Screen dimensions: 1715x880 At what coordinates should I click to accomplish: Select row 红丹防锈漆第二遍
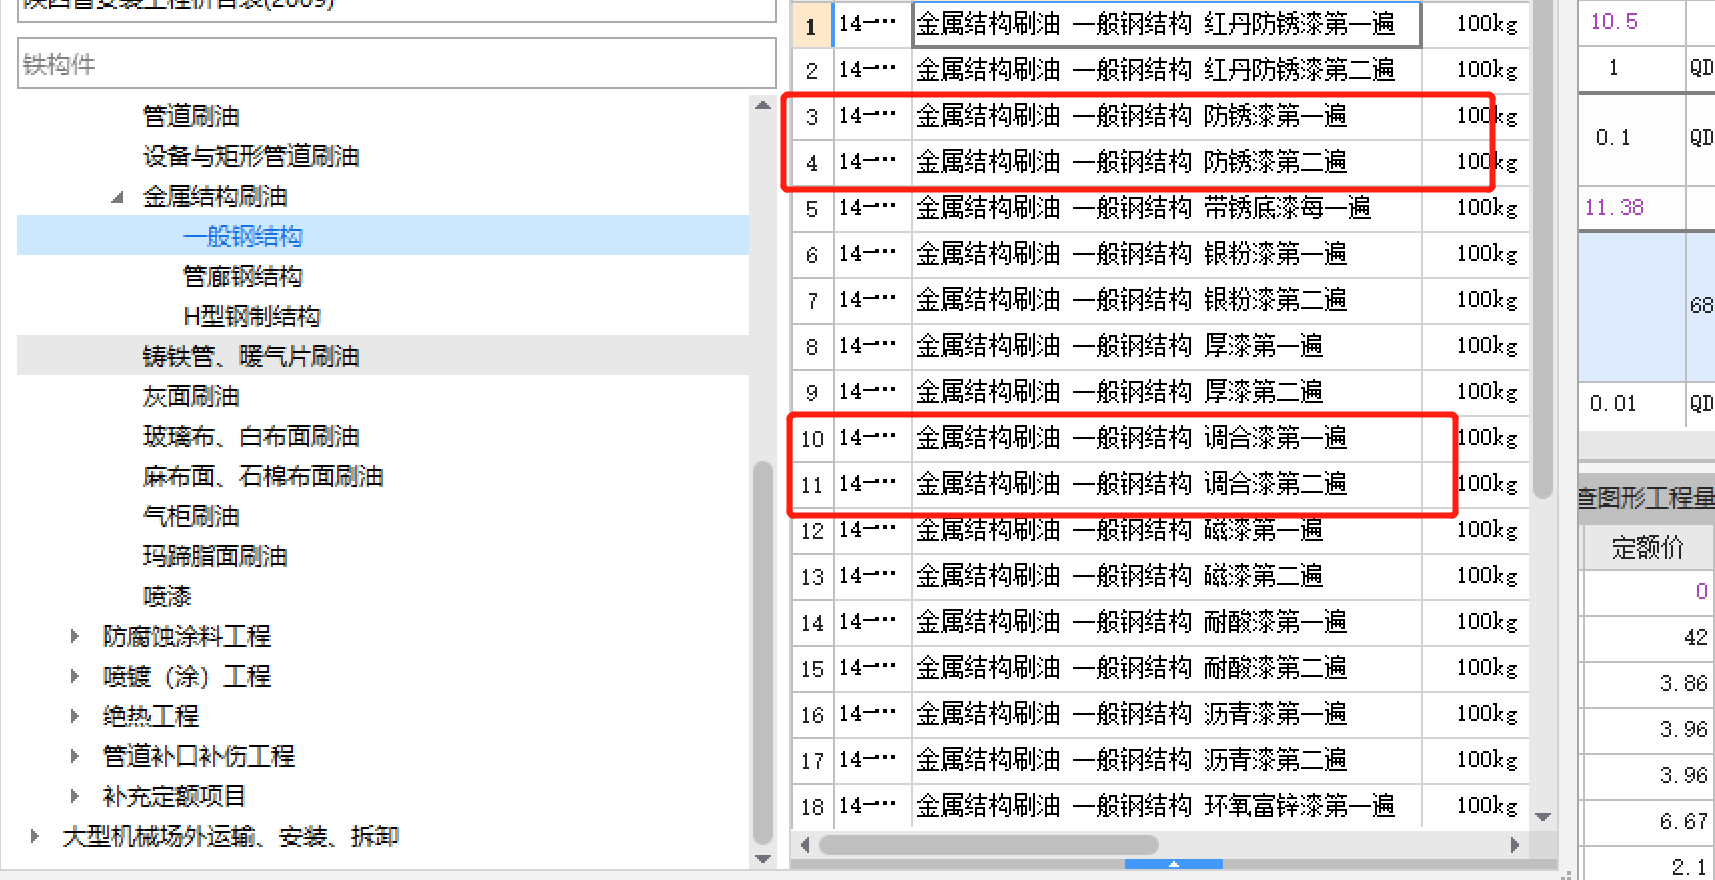[1160, 70]
